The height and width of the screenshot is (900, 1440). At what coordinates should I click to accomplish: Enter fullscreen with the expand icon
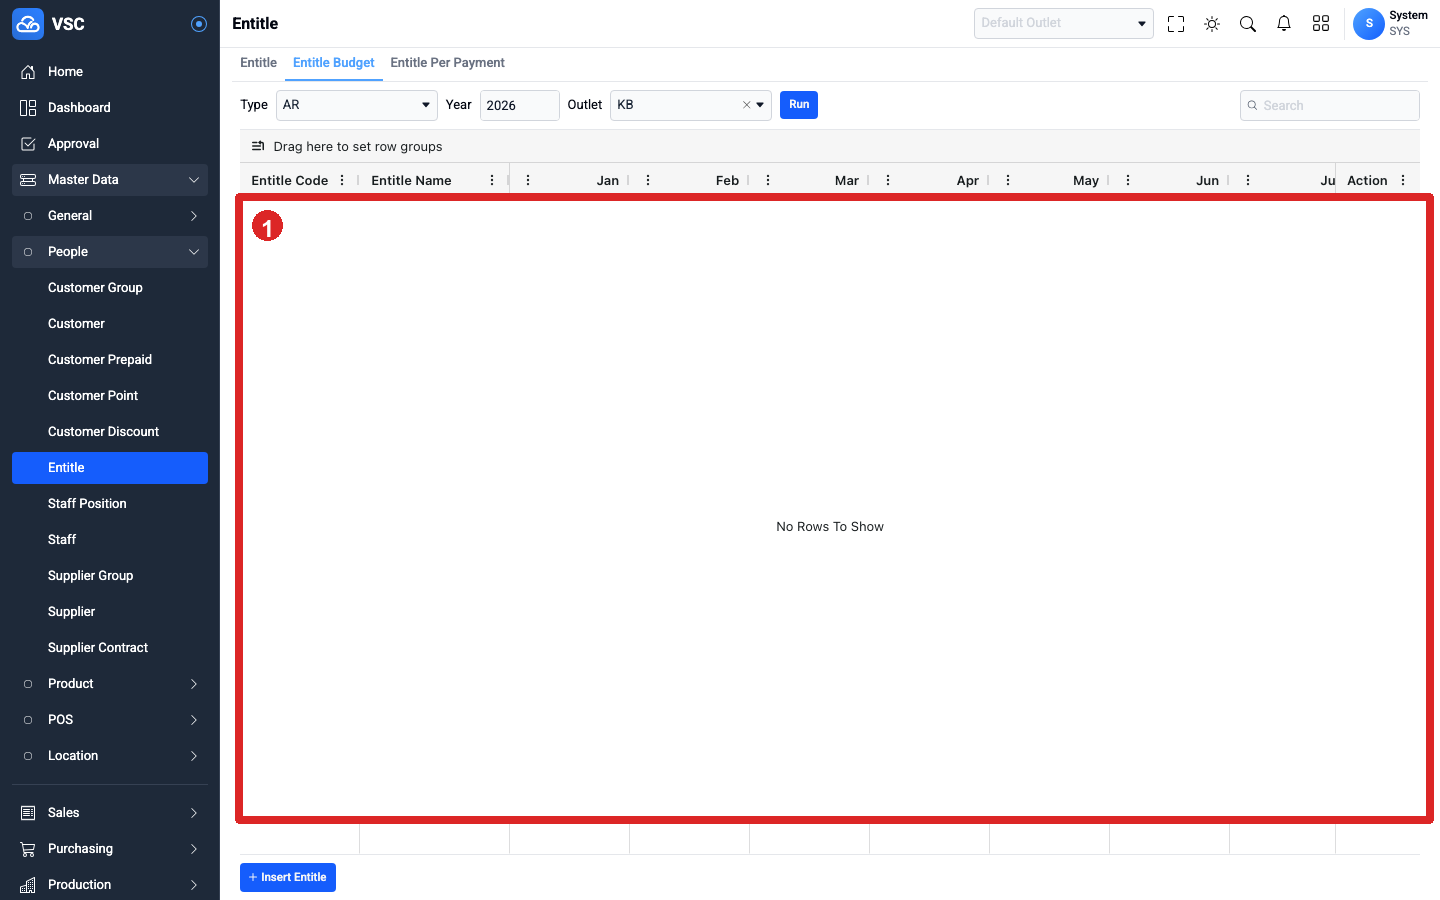pyautogui.click(x=1176, y=24)
